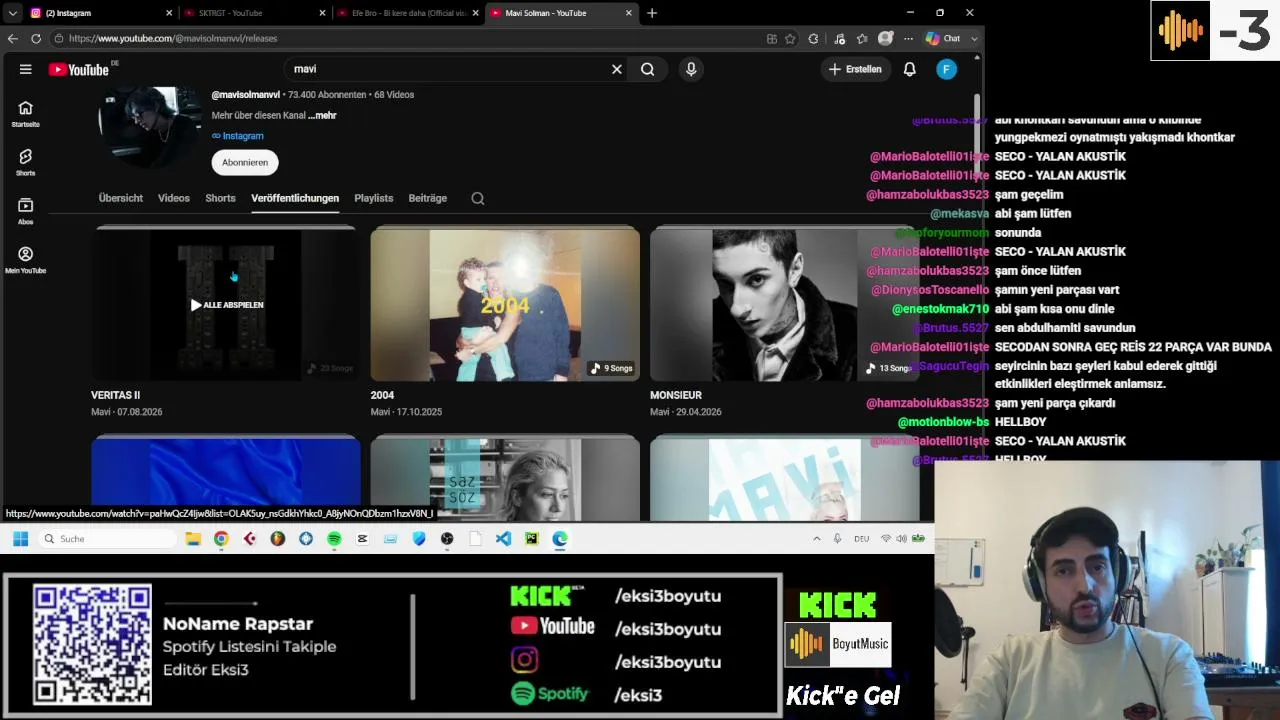Click into the YouTube search field
Viewport: 1280px width, 720px height.
click(450, 69)
